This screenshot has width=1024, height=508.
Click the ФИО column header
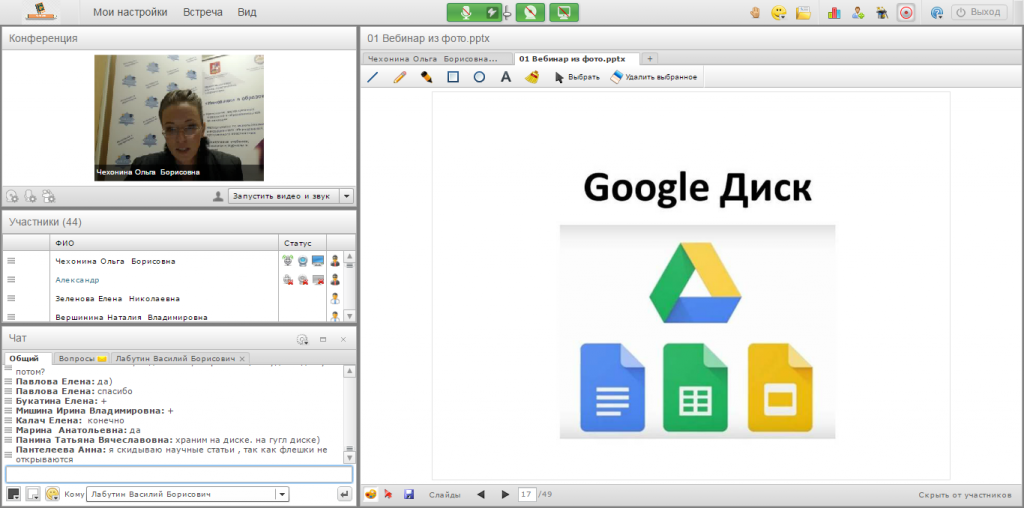(x=164, y=243)
